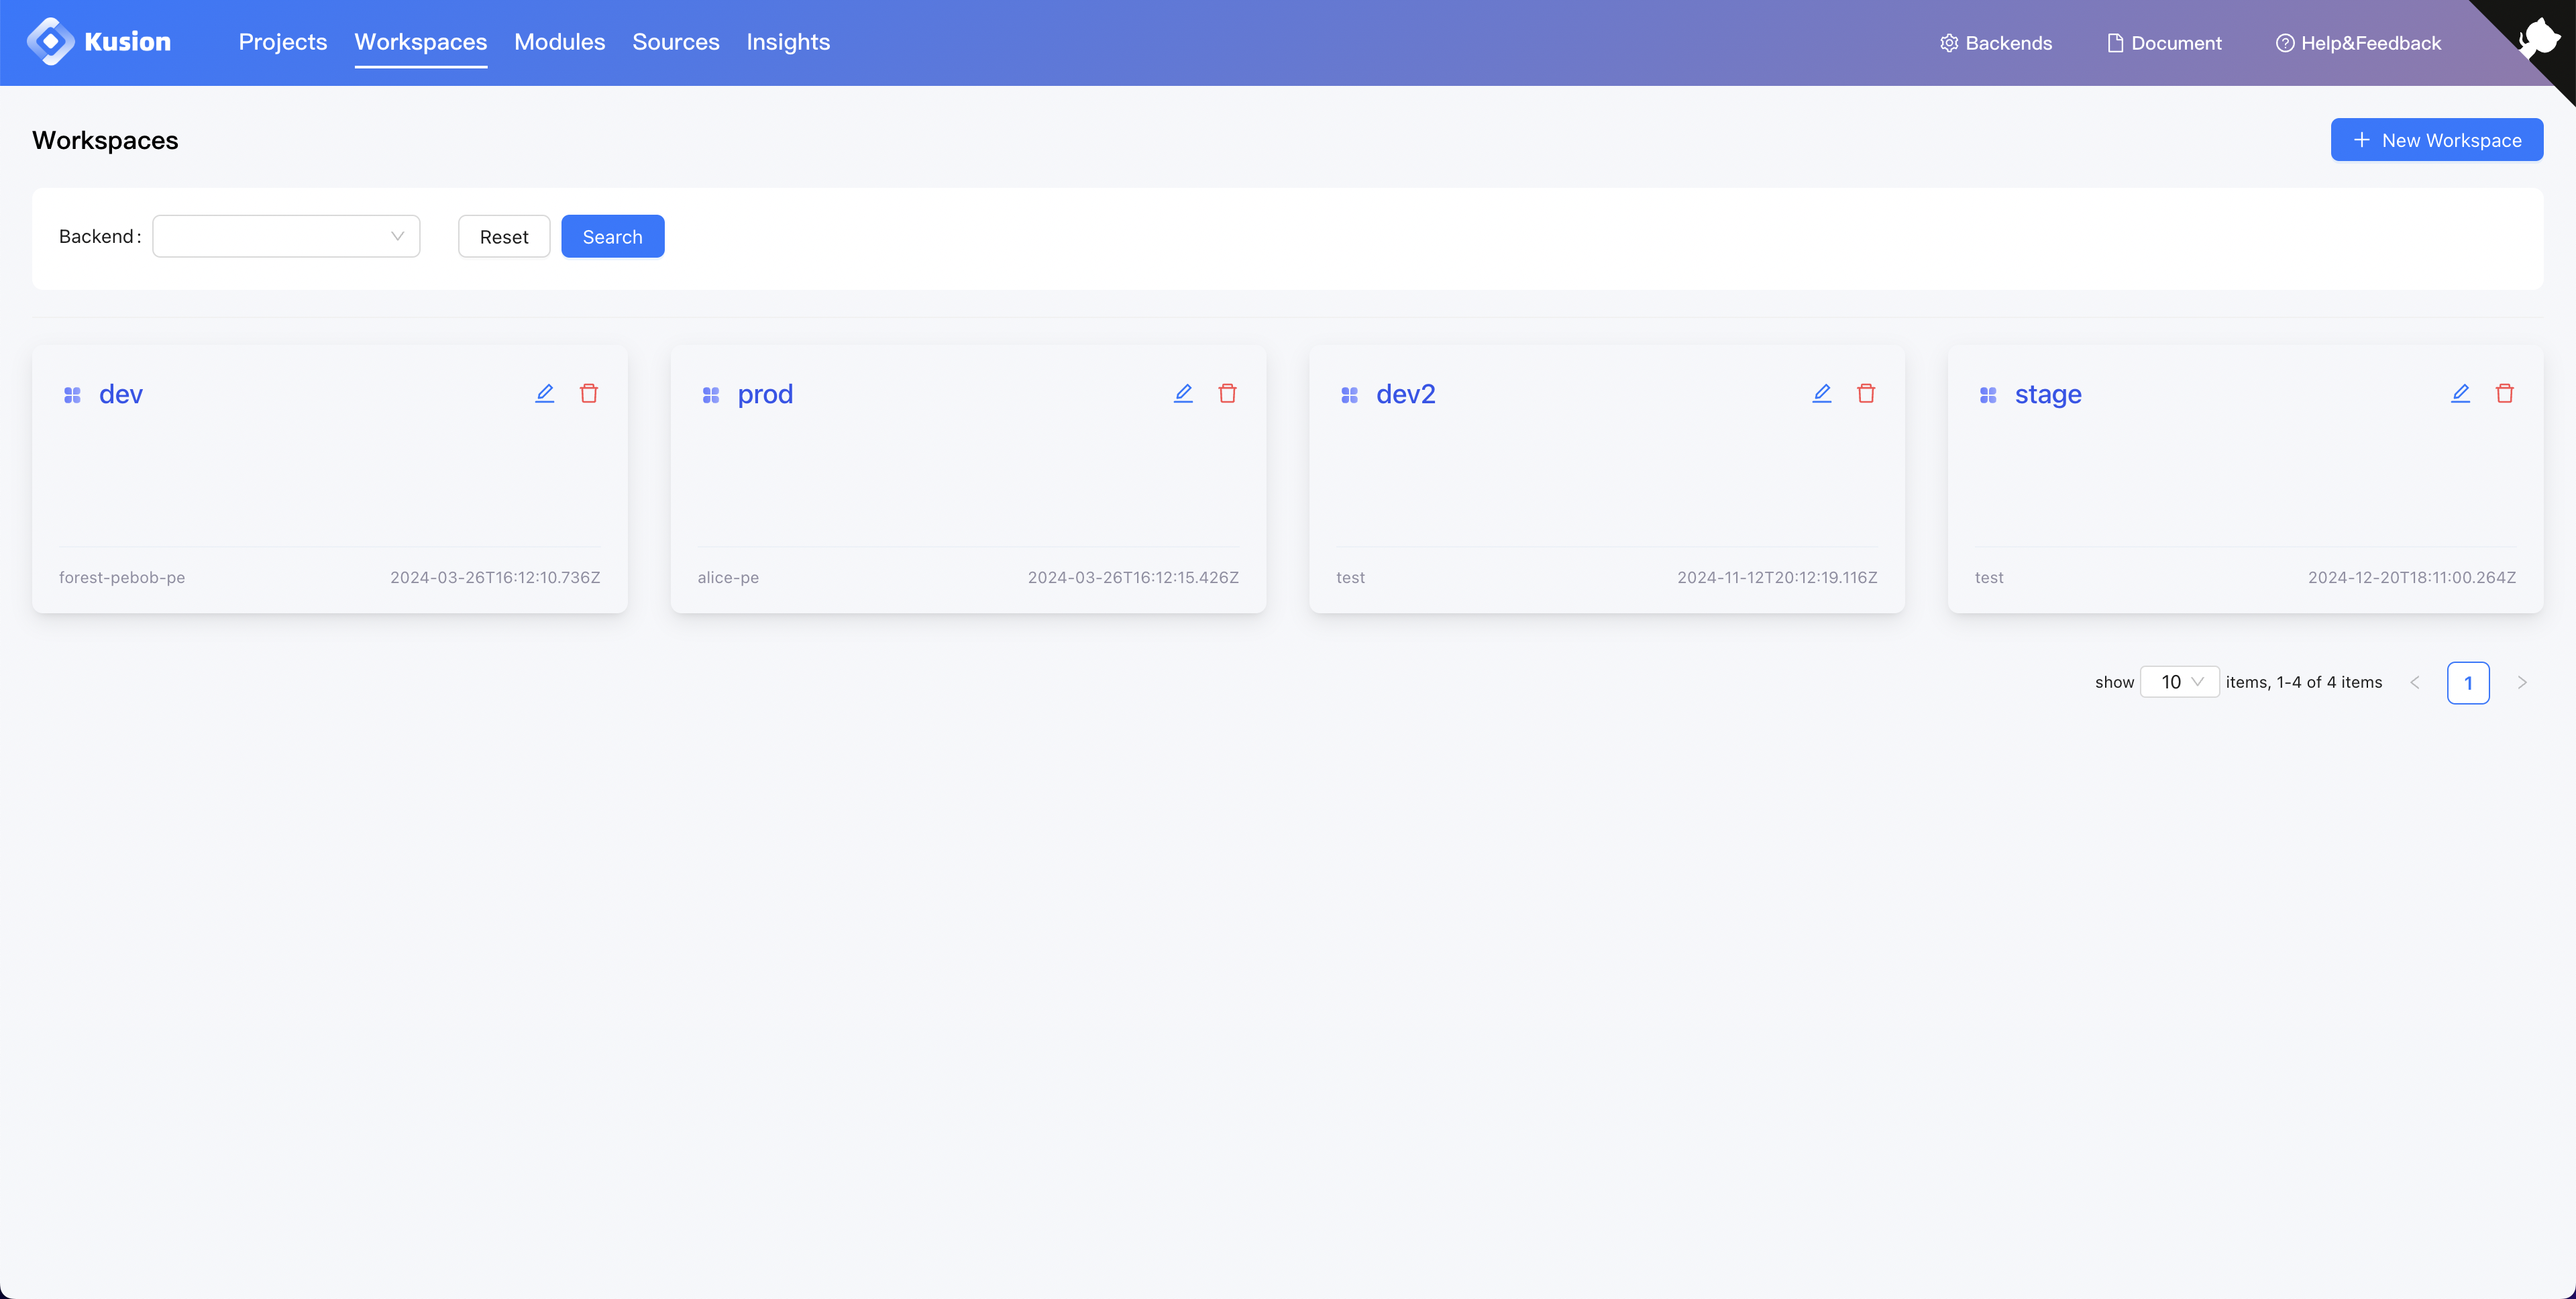Image resolution: width=2576 pixels, height=1299 pixels.
Task: Run the workspace Search
Action: point(613,236)
